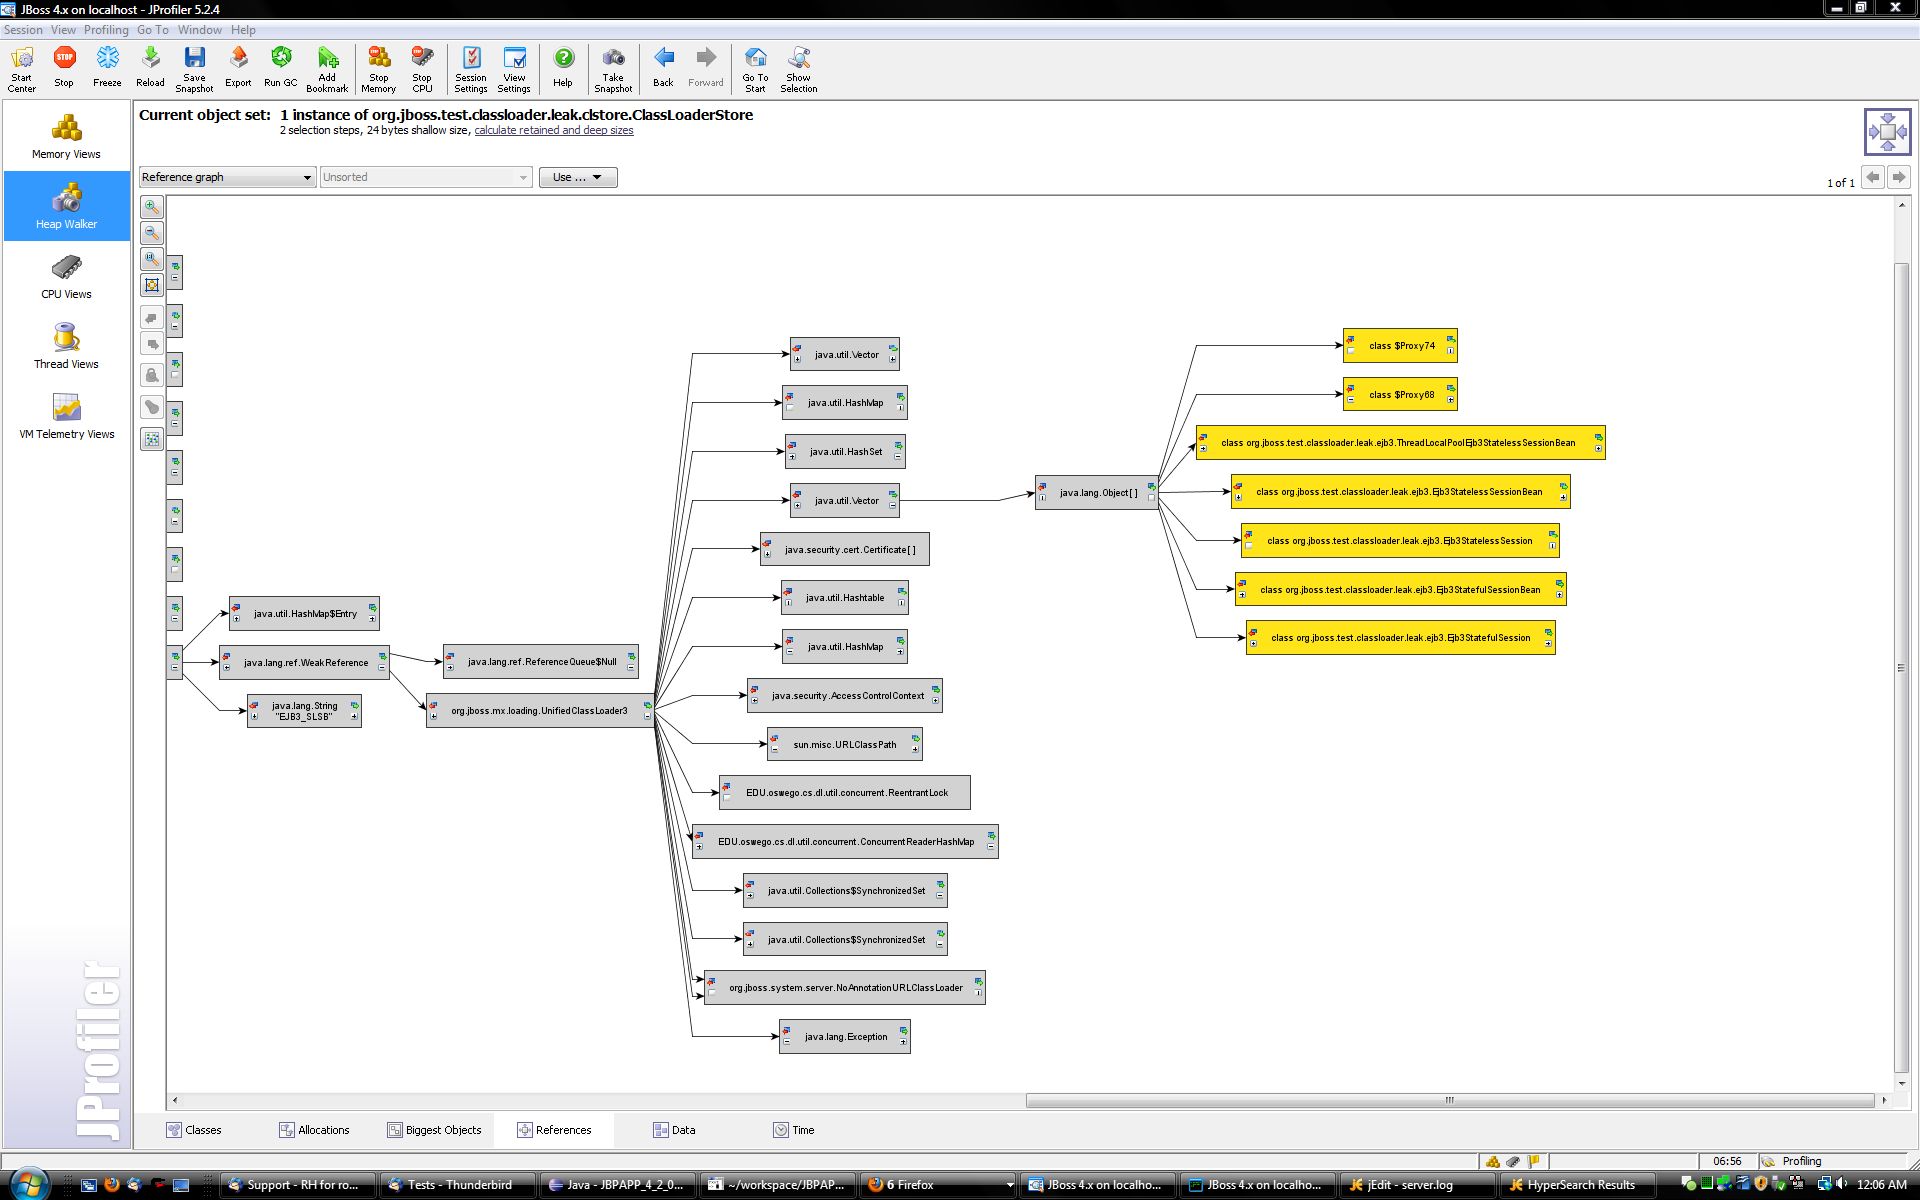Click calculate retained and deep sizes link
1920x1200 pixels.
553,131
